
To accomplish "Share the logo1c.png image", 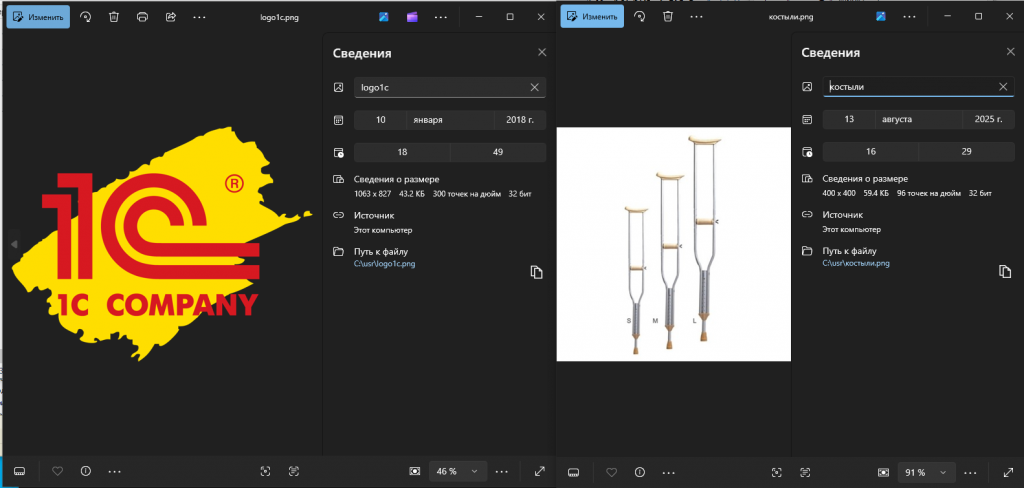I will coord(171,17).
